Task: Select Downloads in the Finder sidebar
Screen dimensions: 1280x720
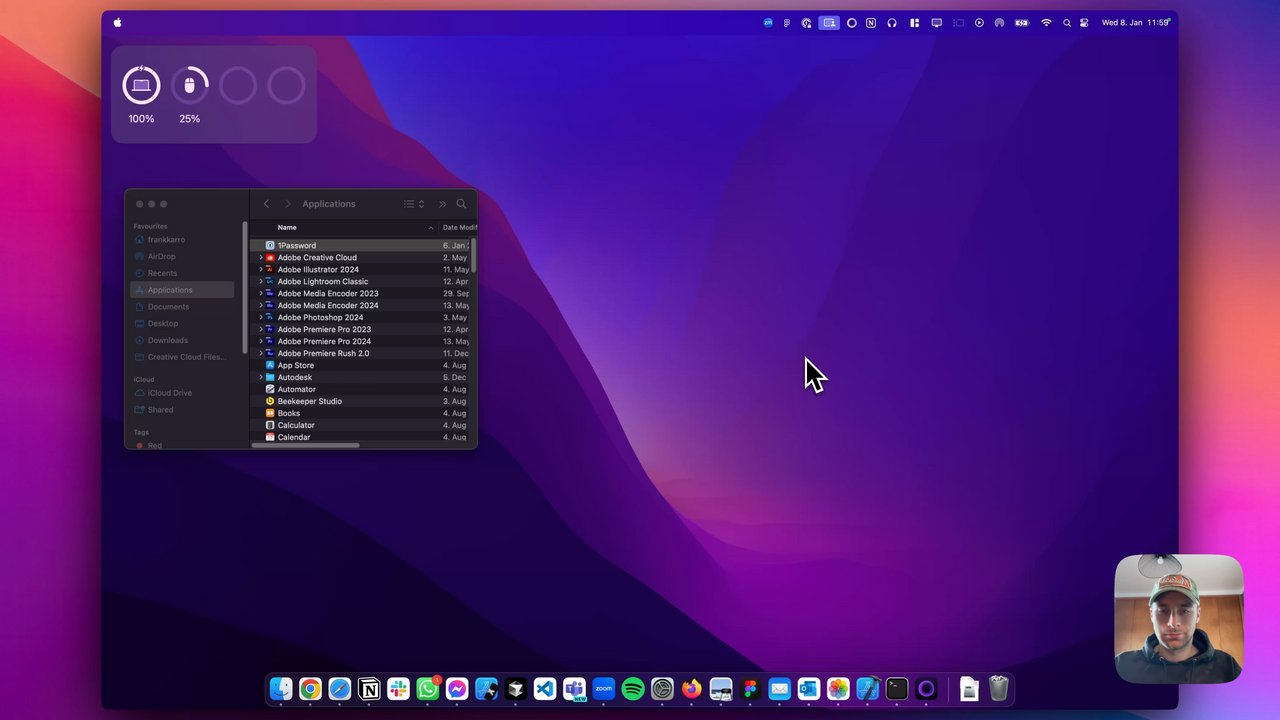Action: point(167,340)
